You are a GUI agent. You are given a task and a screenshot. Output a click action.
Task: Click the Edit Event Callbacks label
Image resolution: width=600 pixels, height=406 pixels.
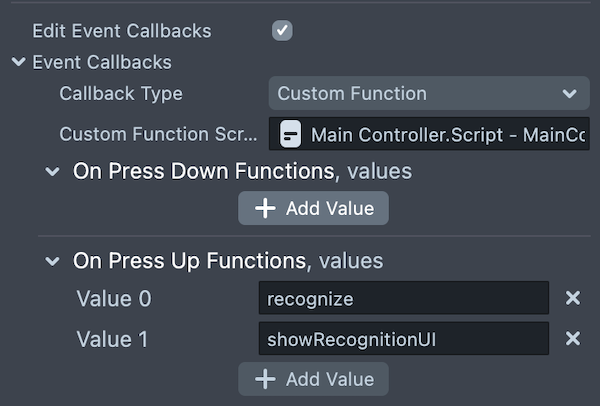(x=122, y=30)
